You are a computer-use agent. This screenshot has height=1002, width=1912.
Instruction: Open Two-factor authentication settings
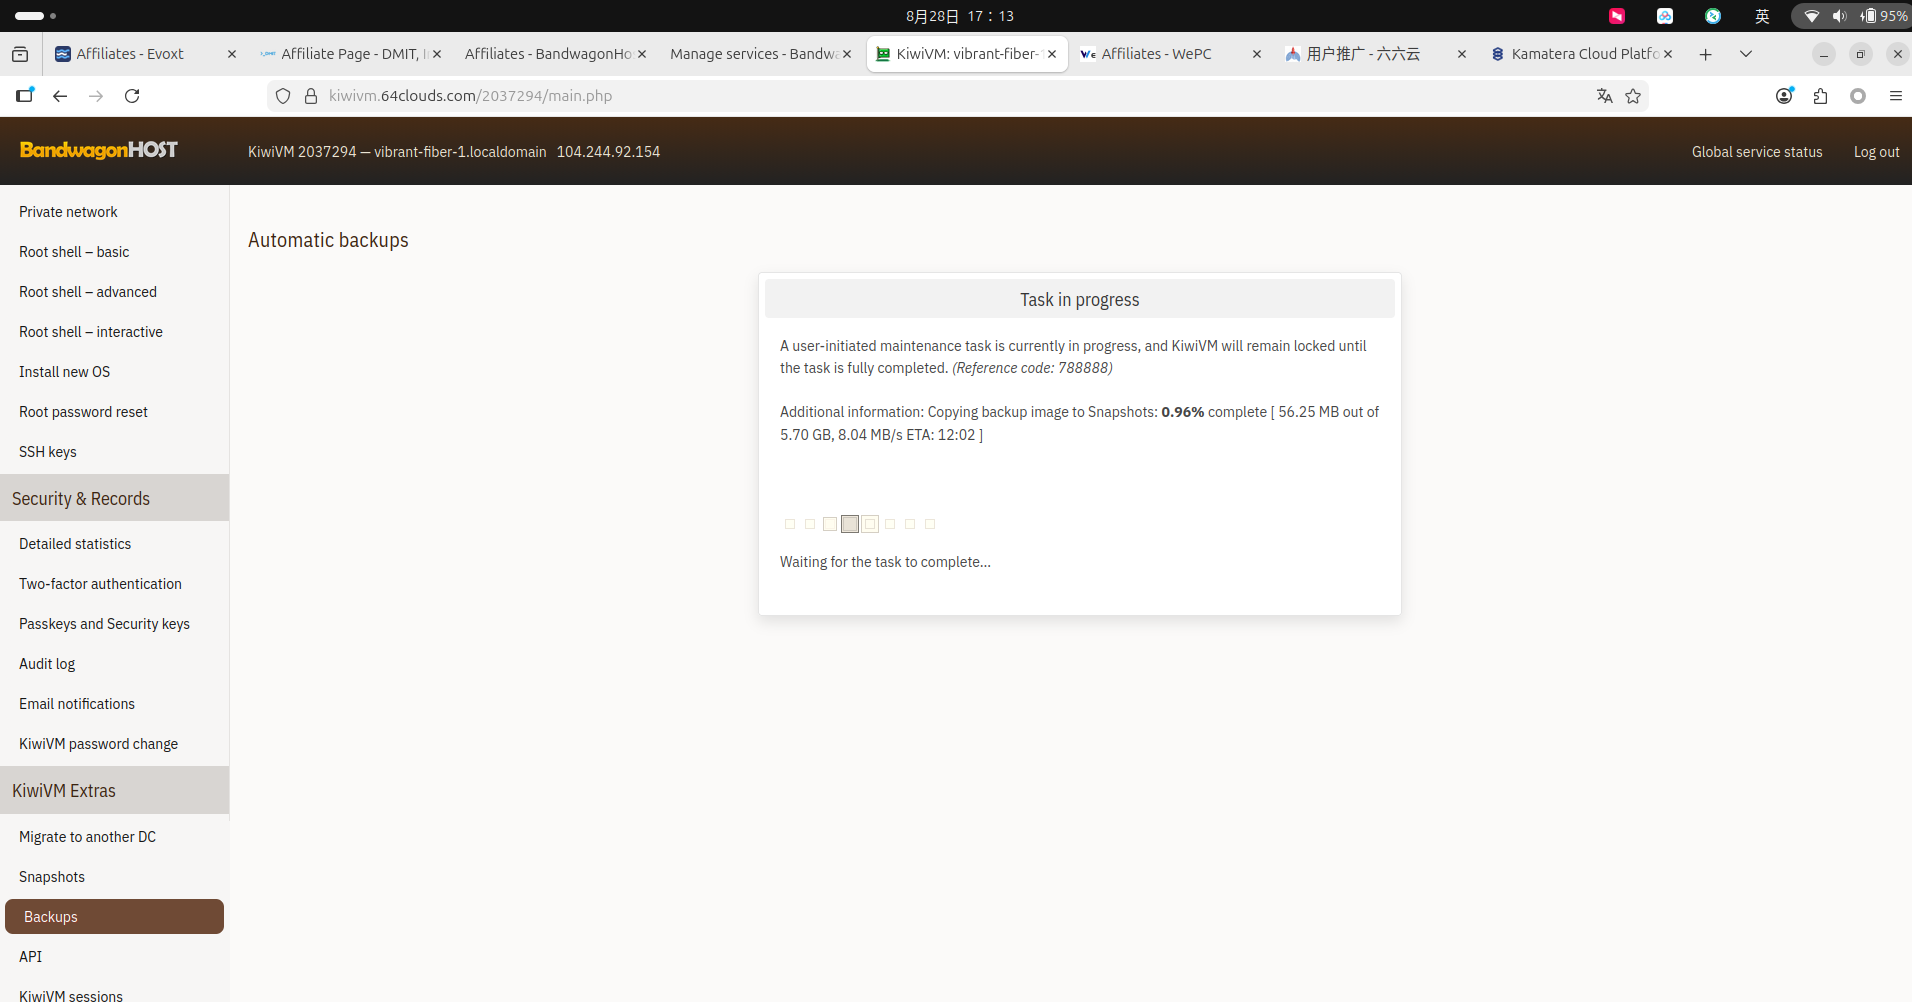pos(100,584)
